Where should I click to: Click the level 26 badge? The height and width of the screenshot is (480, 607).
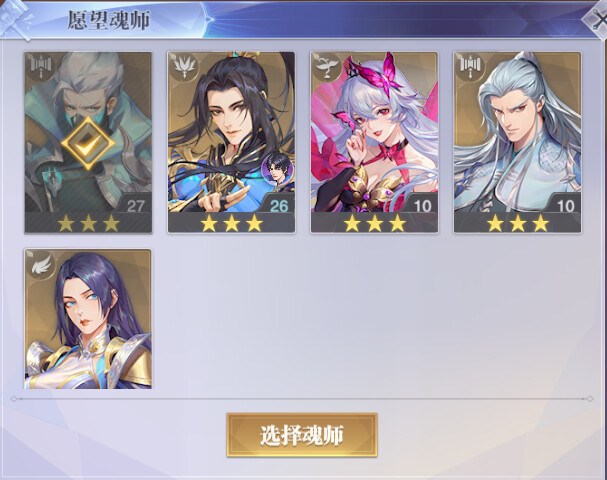pos(279,205)
